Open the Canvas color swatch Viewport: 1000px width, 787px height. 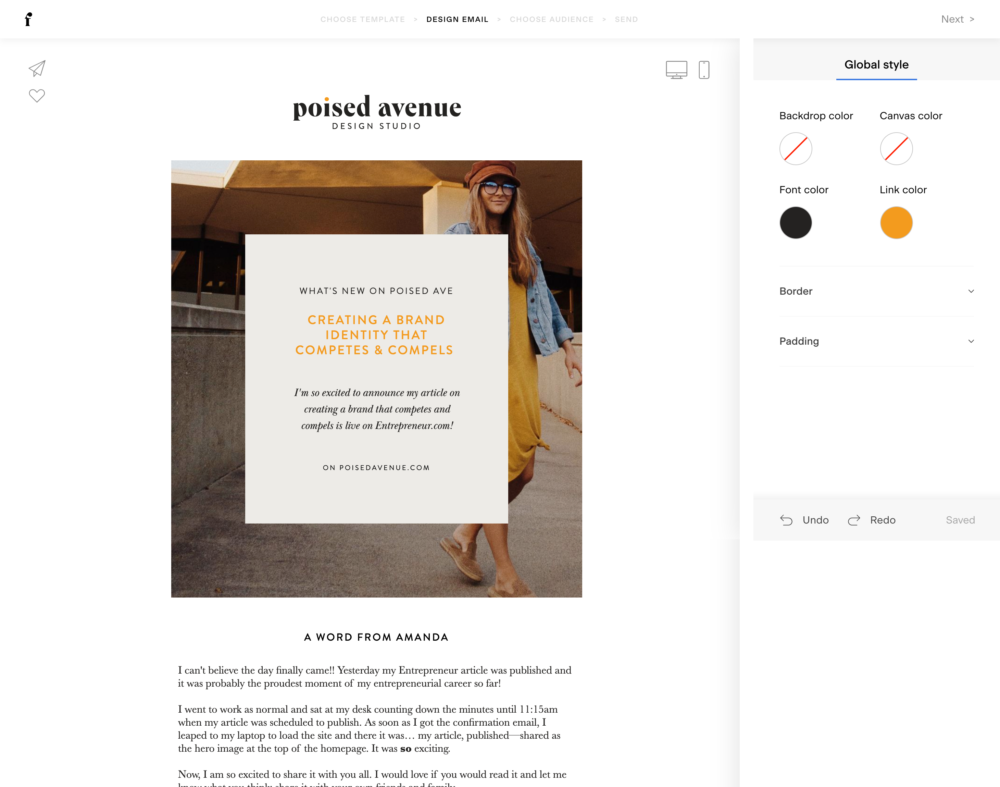(896, 149)
